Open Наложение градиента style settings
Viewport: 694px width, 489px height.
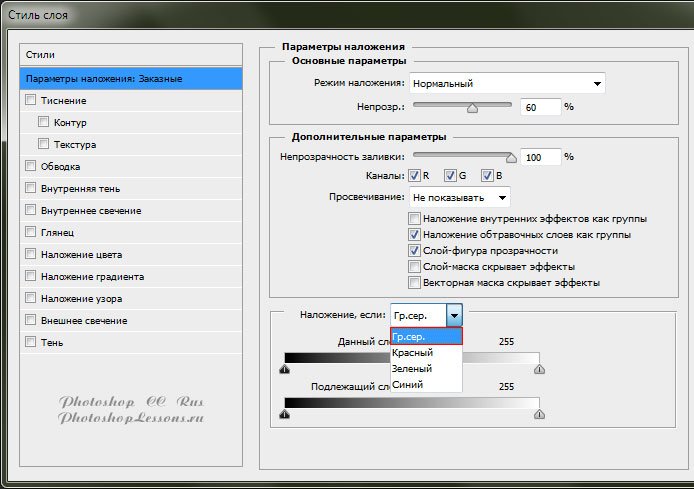(x=92, y=277)
